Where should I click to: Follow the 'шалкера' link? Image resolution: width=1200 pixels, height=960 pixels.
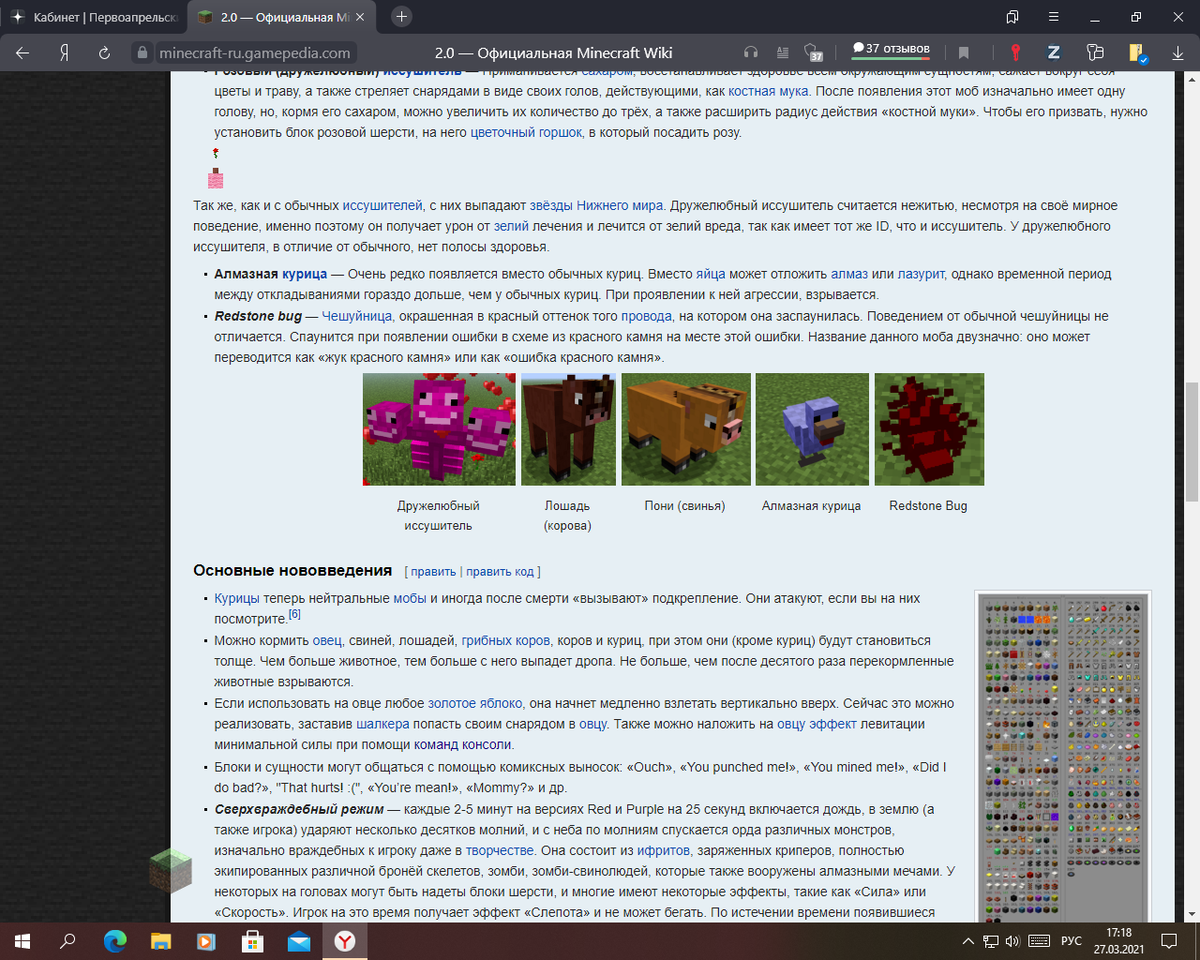(x=383, y=723)
